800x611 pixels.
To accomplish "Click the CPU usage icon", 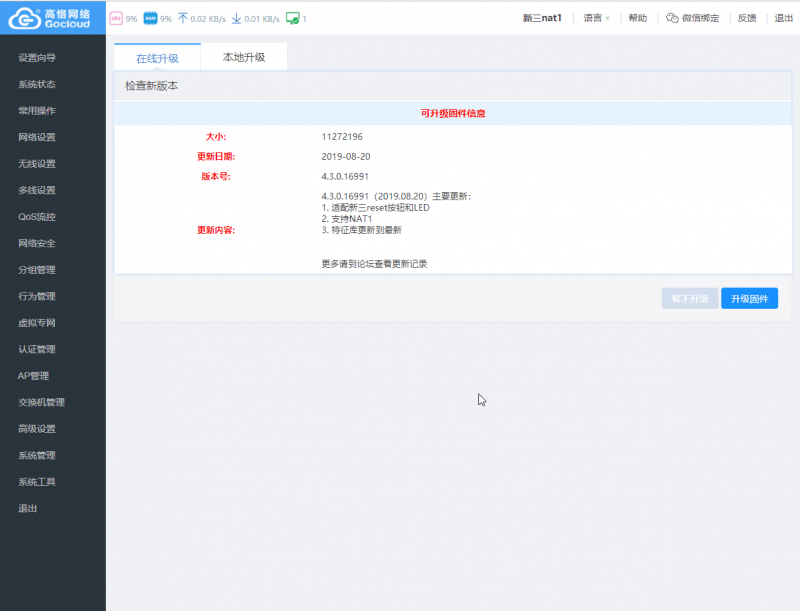I will [x=116, y=18].
